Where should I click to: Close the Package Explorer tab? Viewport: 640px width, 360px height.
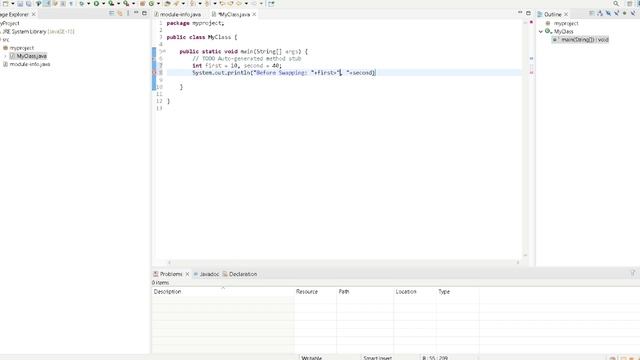tap(33, 14)
